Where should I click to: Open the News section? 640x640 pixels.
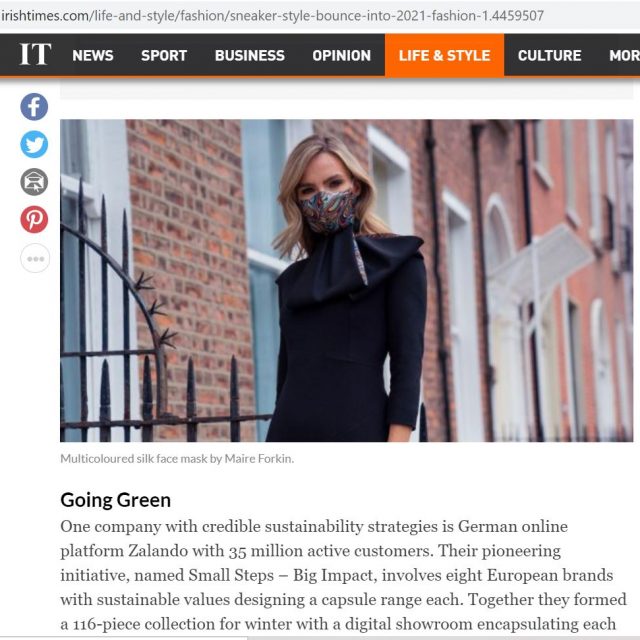coord(93,56)
